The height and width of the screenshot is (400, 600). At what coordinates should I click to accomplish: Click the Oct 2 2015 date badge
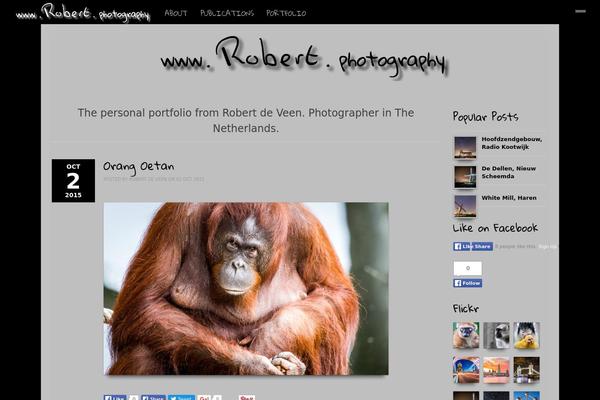[x=73, y=181]
